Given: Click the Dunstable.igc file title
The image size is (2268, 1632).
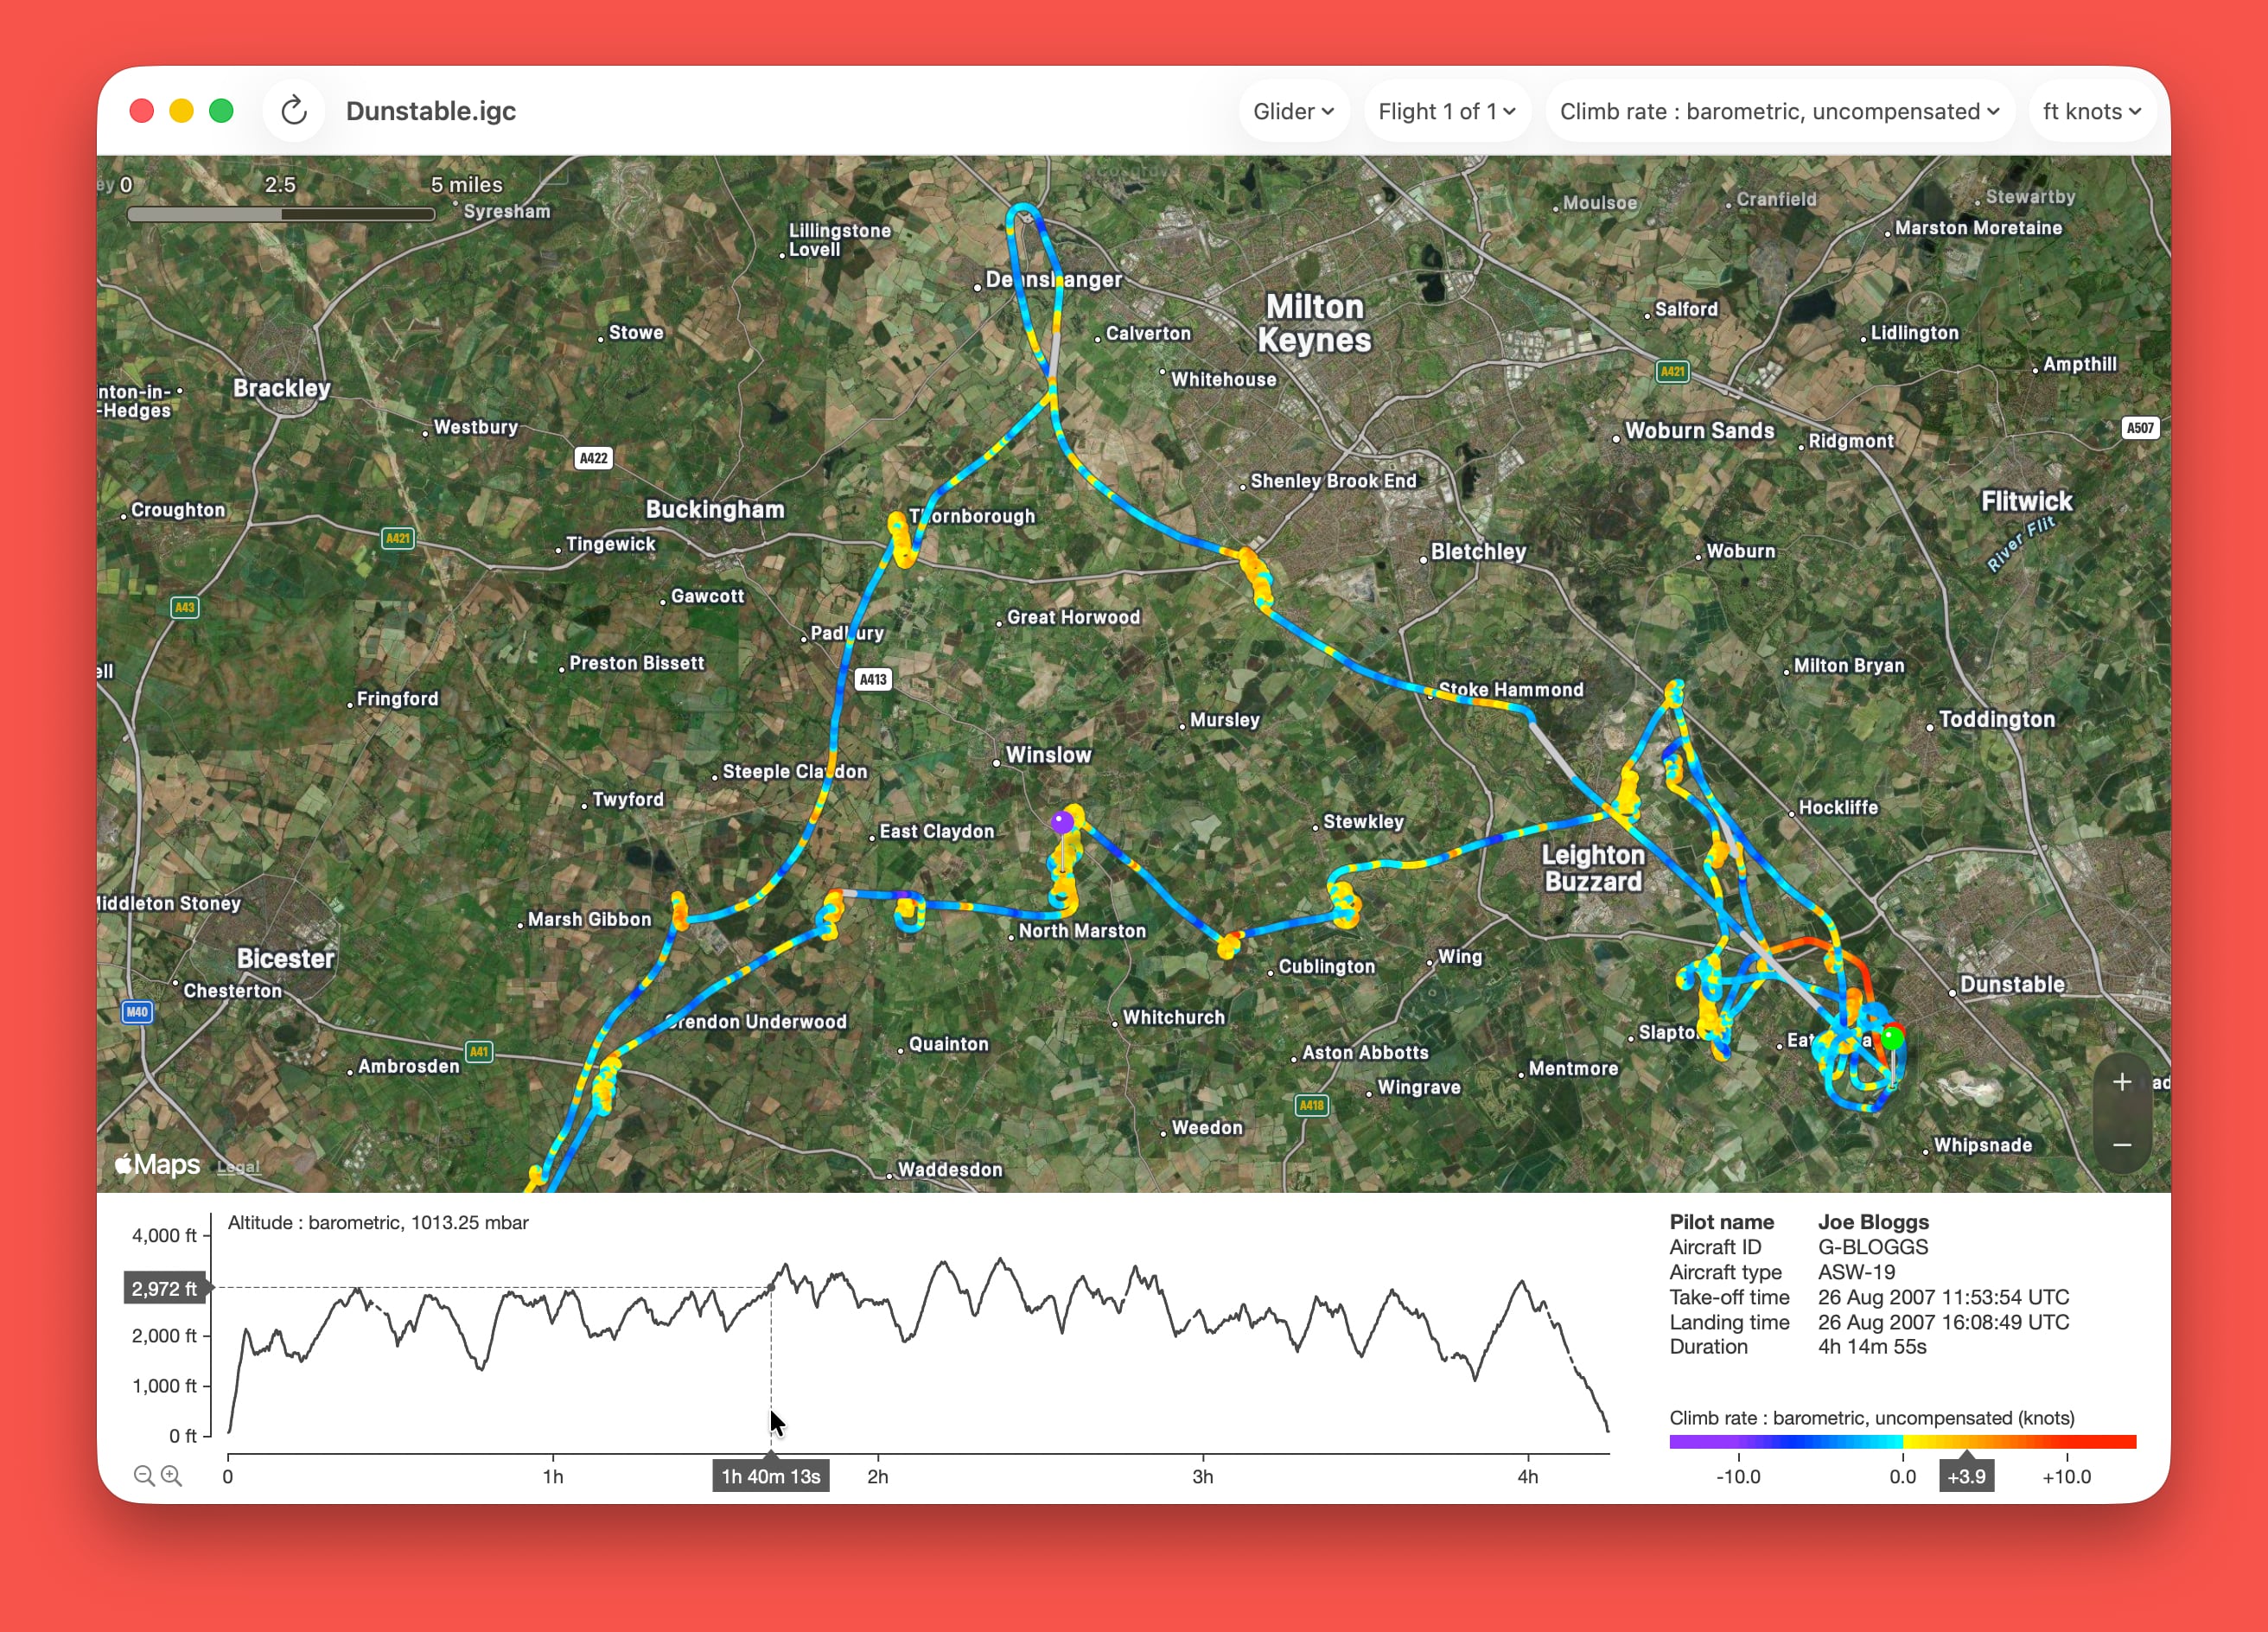Looking at the screenshot, I should point(431,111).
